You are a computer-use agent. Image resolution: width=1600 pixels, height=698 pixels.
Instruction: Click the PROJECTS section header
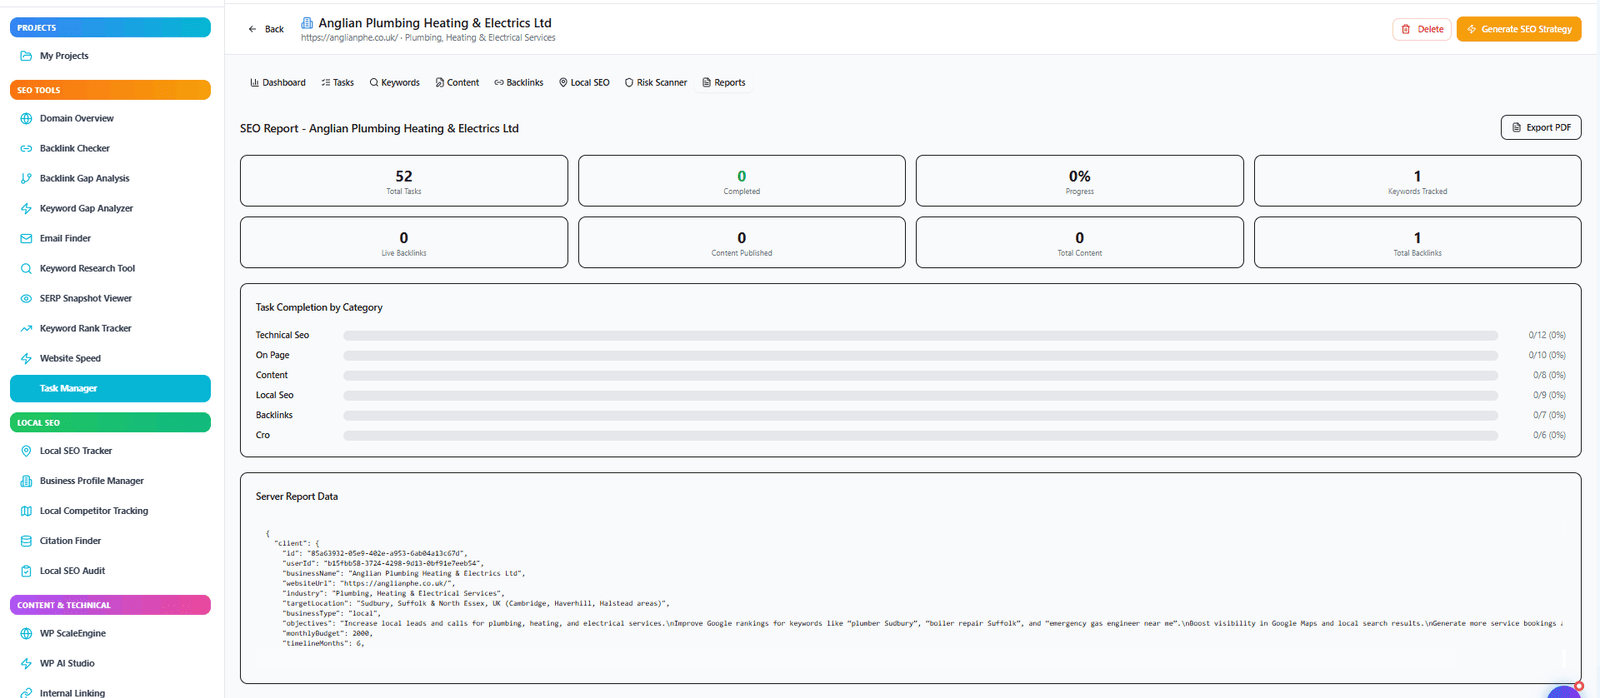[110, 28]
